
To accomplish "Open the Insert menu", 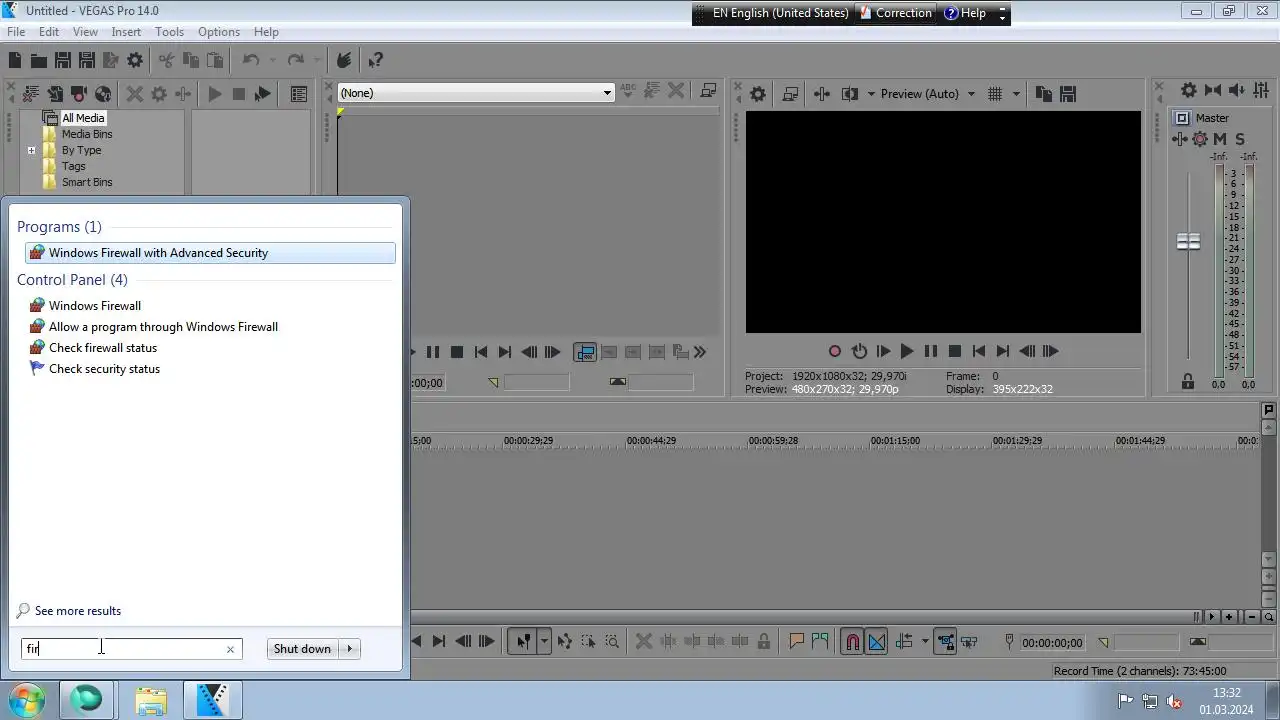I will 126,32.
